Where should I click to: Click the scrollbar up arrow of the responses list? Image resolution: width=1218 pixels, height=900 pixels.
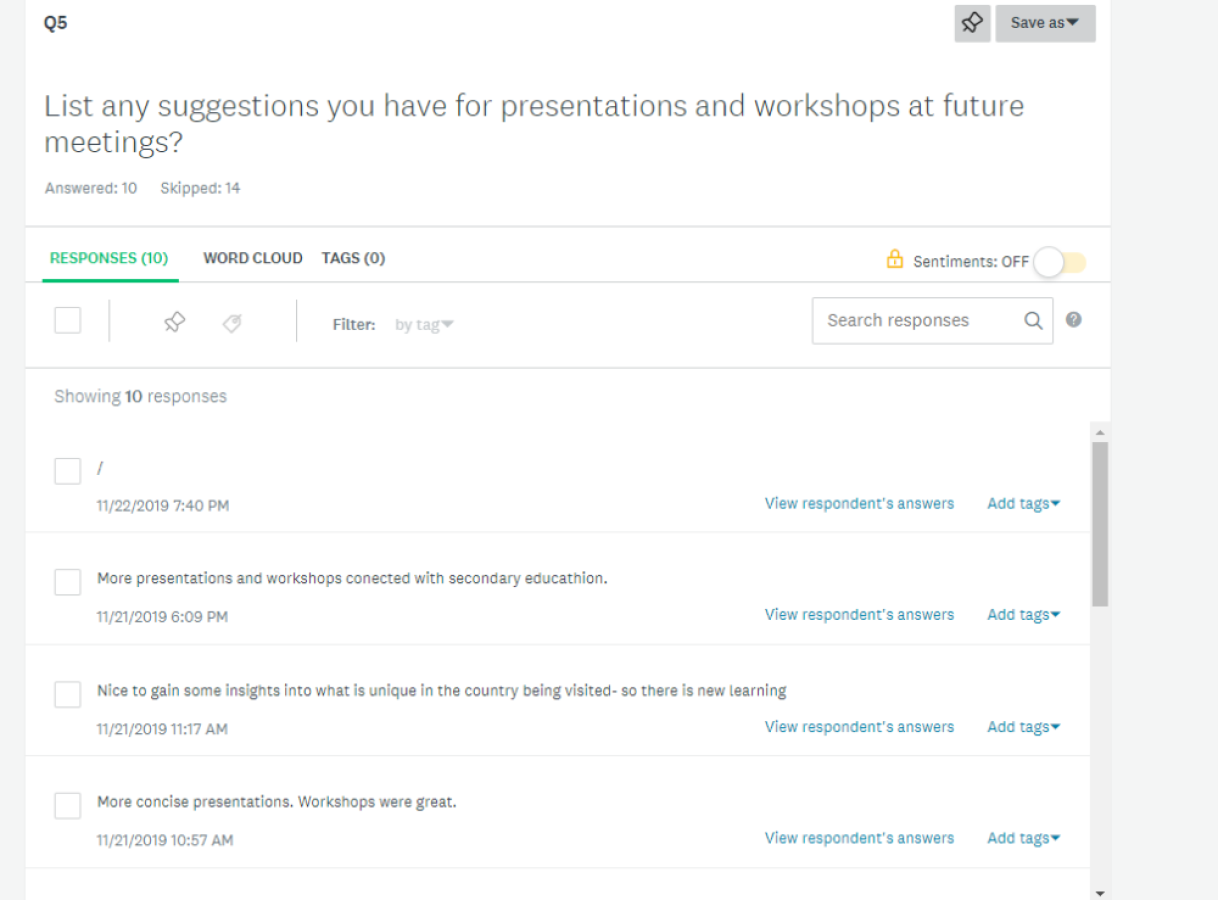coord(1100,432)
